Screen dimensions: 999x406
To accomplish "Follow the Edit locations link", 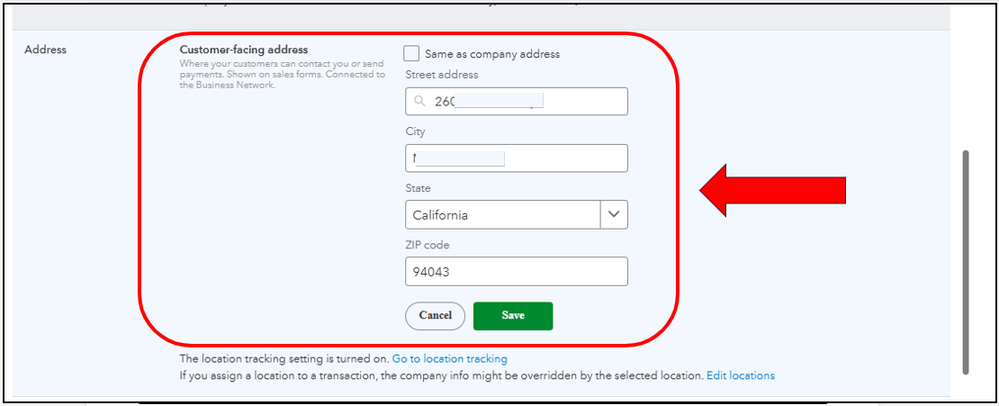I will click(x=740, y=376).
